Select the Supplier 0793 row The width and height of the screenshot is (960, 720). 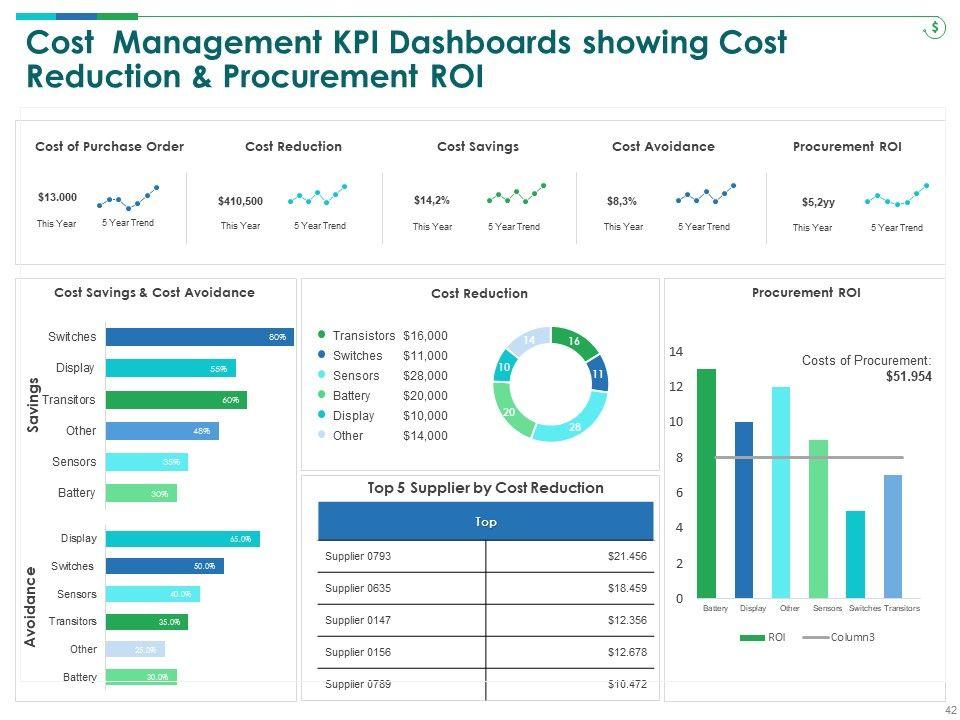click(485, 556)
